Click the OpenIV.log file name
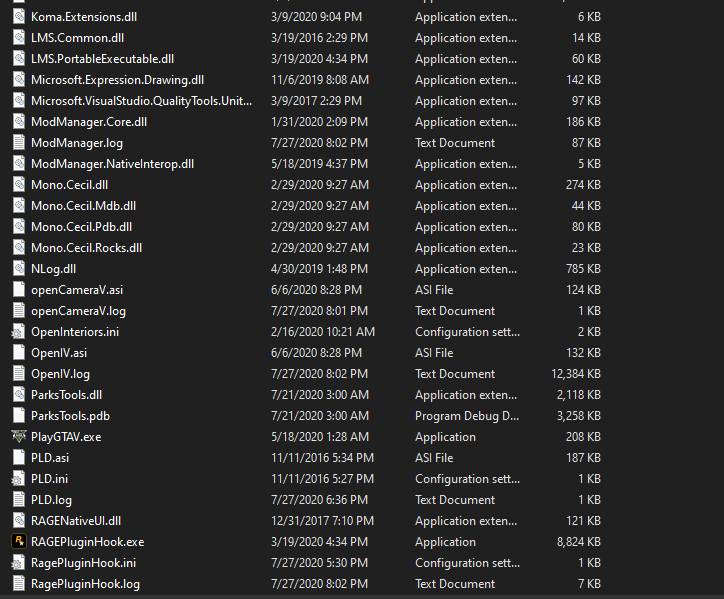724x599 pixels. pyautogui.click(x=60, y=374)
